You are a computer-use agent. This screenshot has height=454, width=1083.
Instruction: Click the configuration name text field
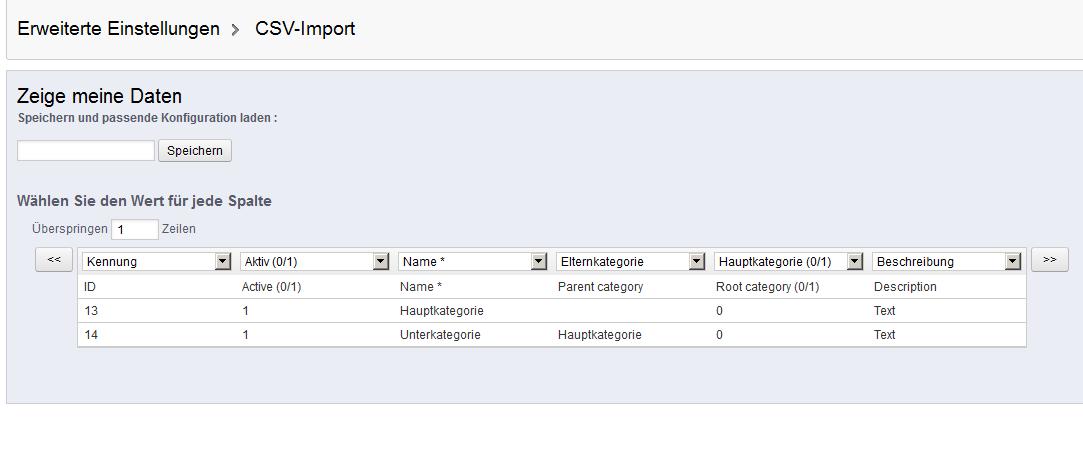(x=86, y=151)
